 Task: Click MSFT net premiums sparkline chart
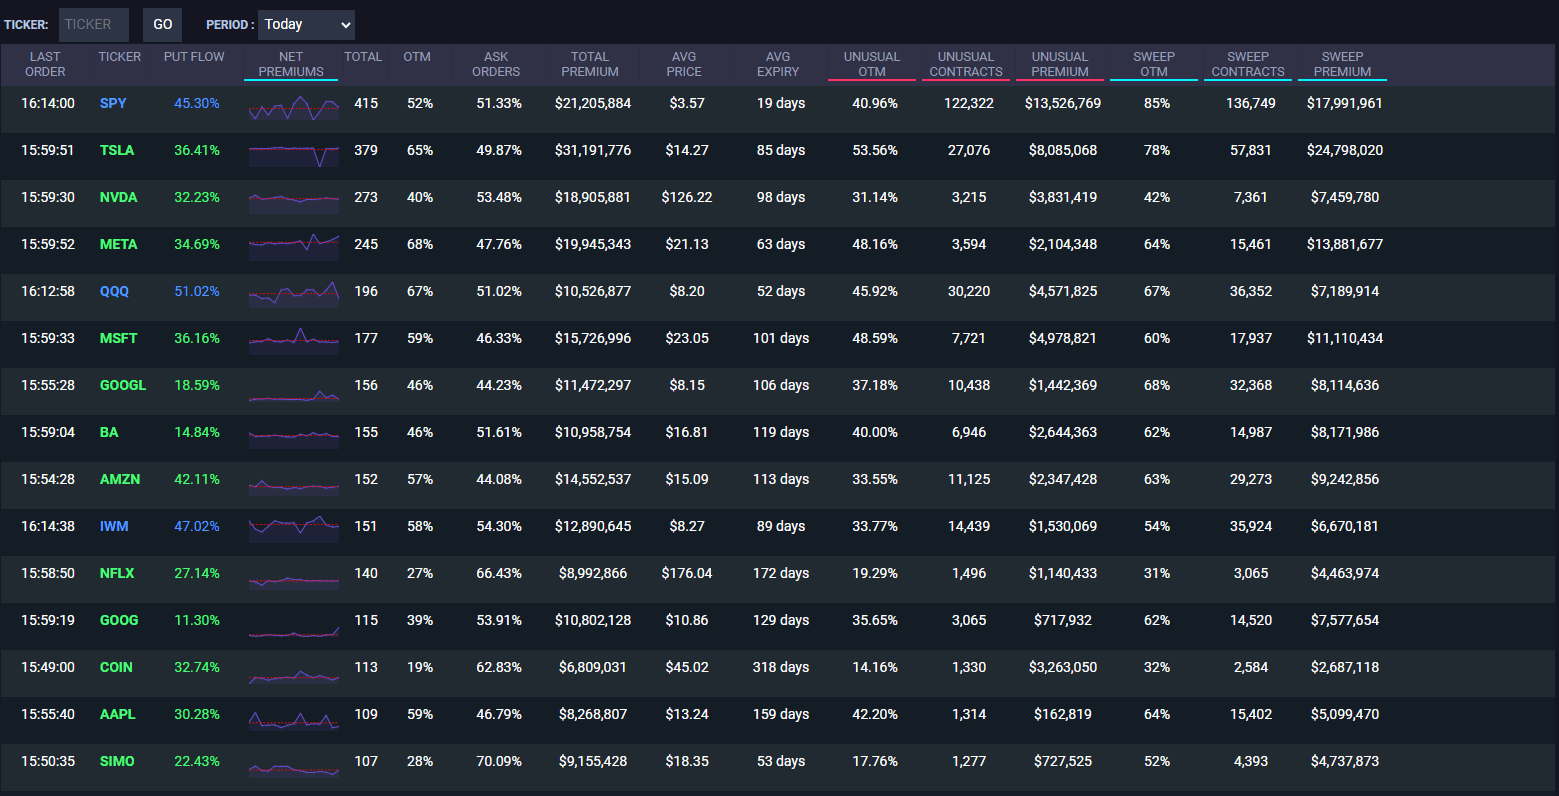[294, 342]
